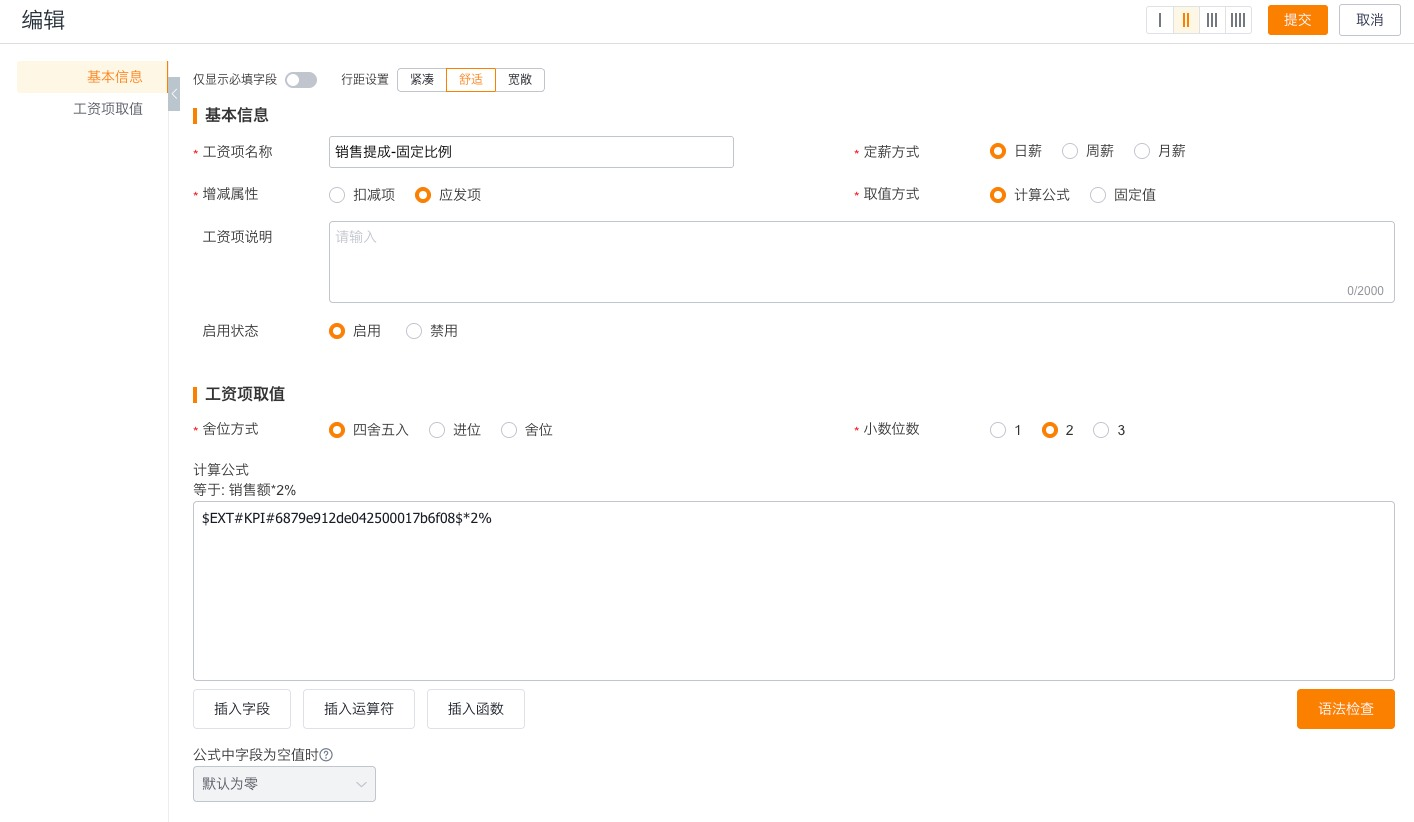Screen dimensions: 1414x822
Task: Select the four-column layout icon
Action: click(x=1238, y=20)
